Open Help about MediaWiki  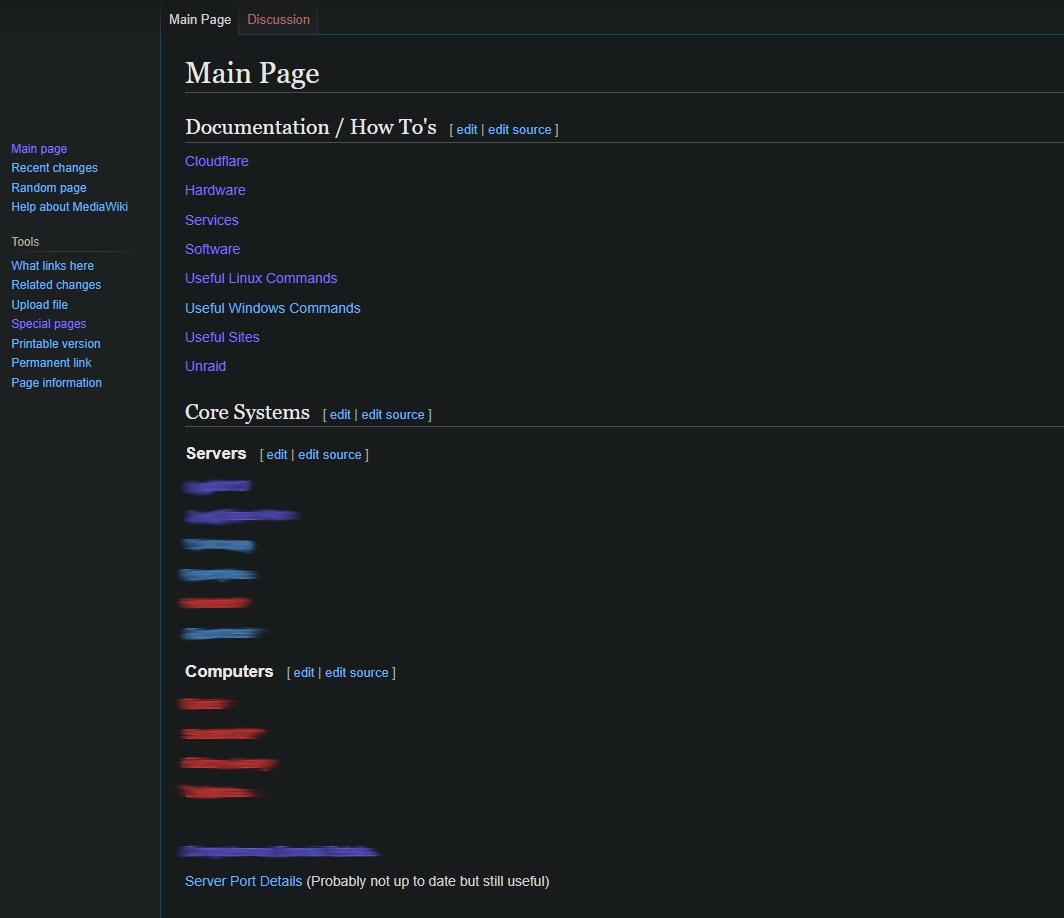[69, 206]
